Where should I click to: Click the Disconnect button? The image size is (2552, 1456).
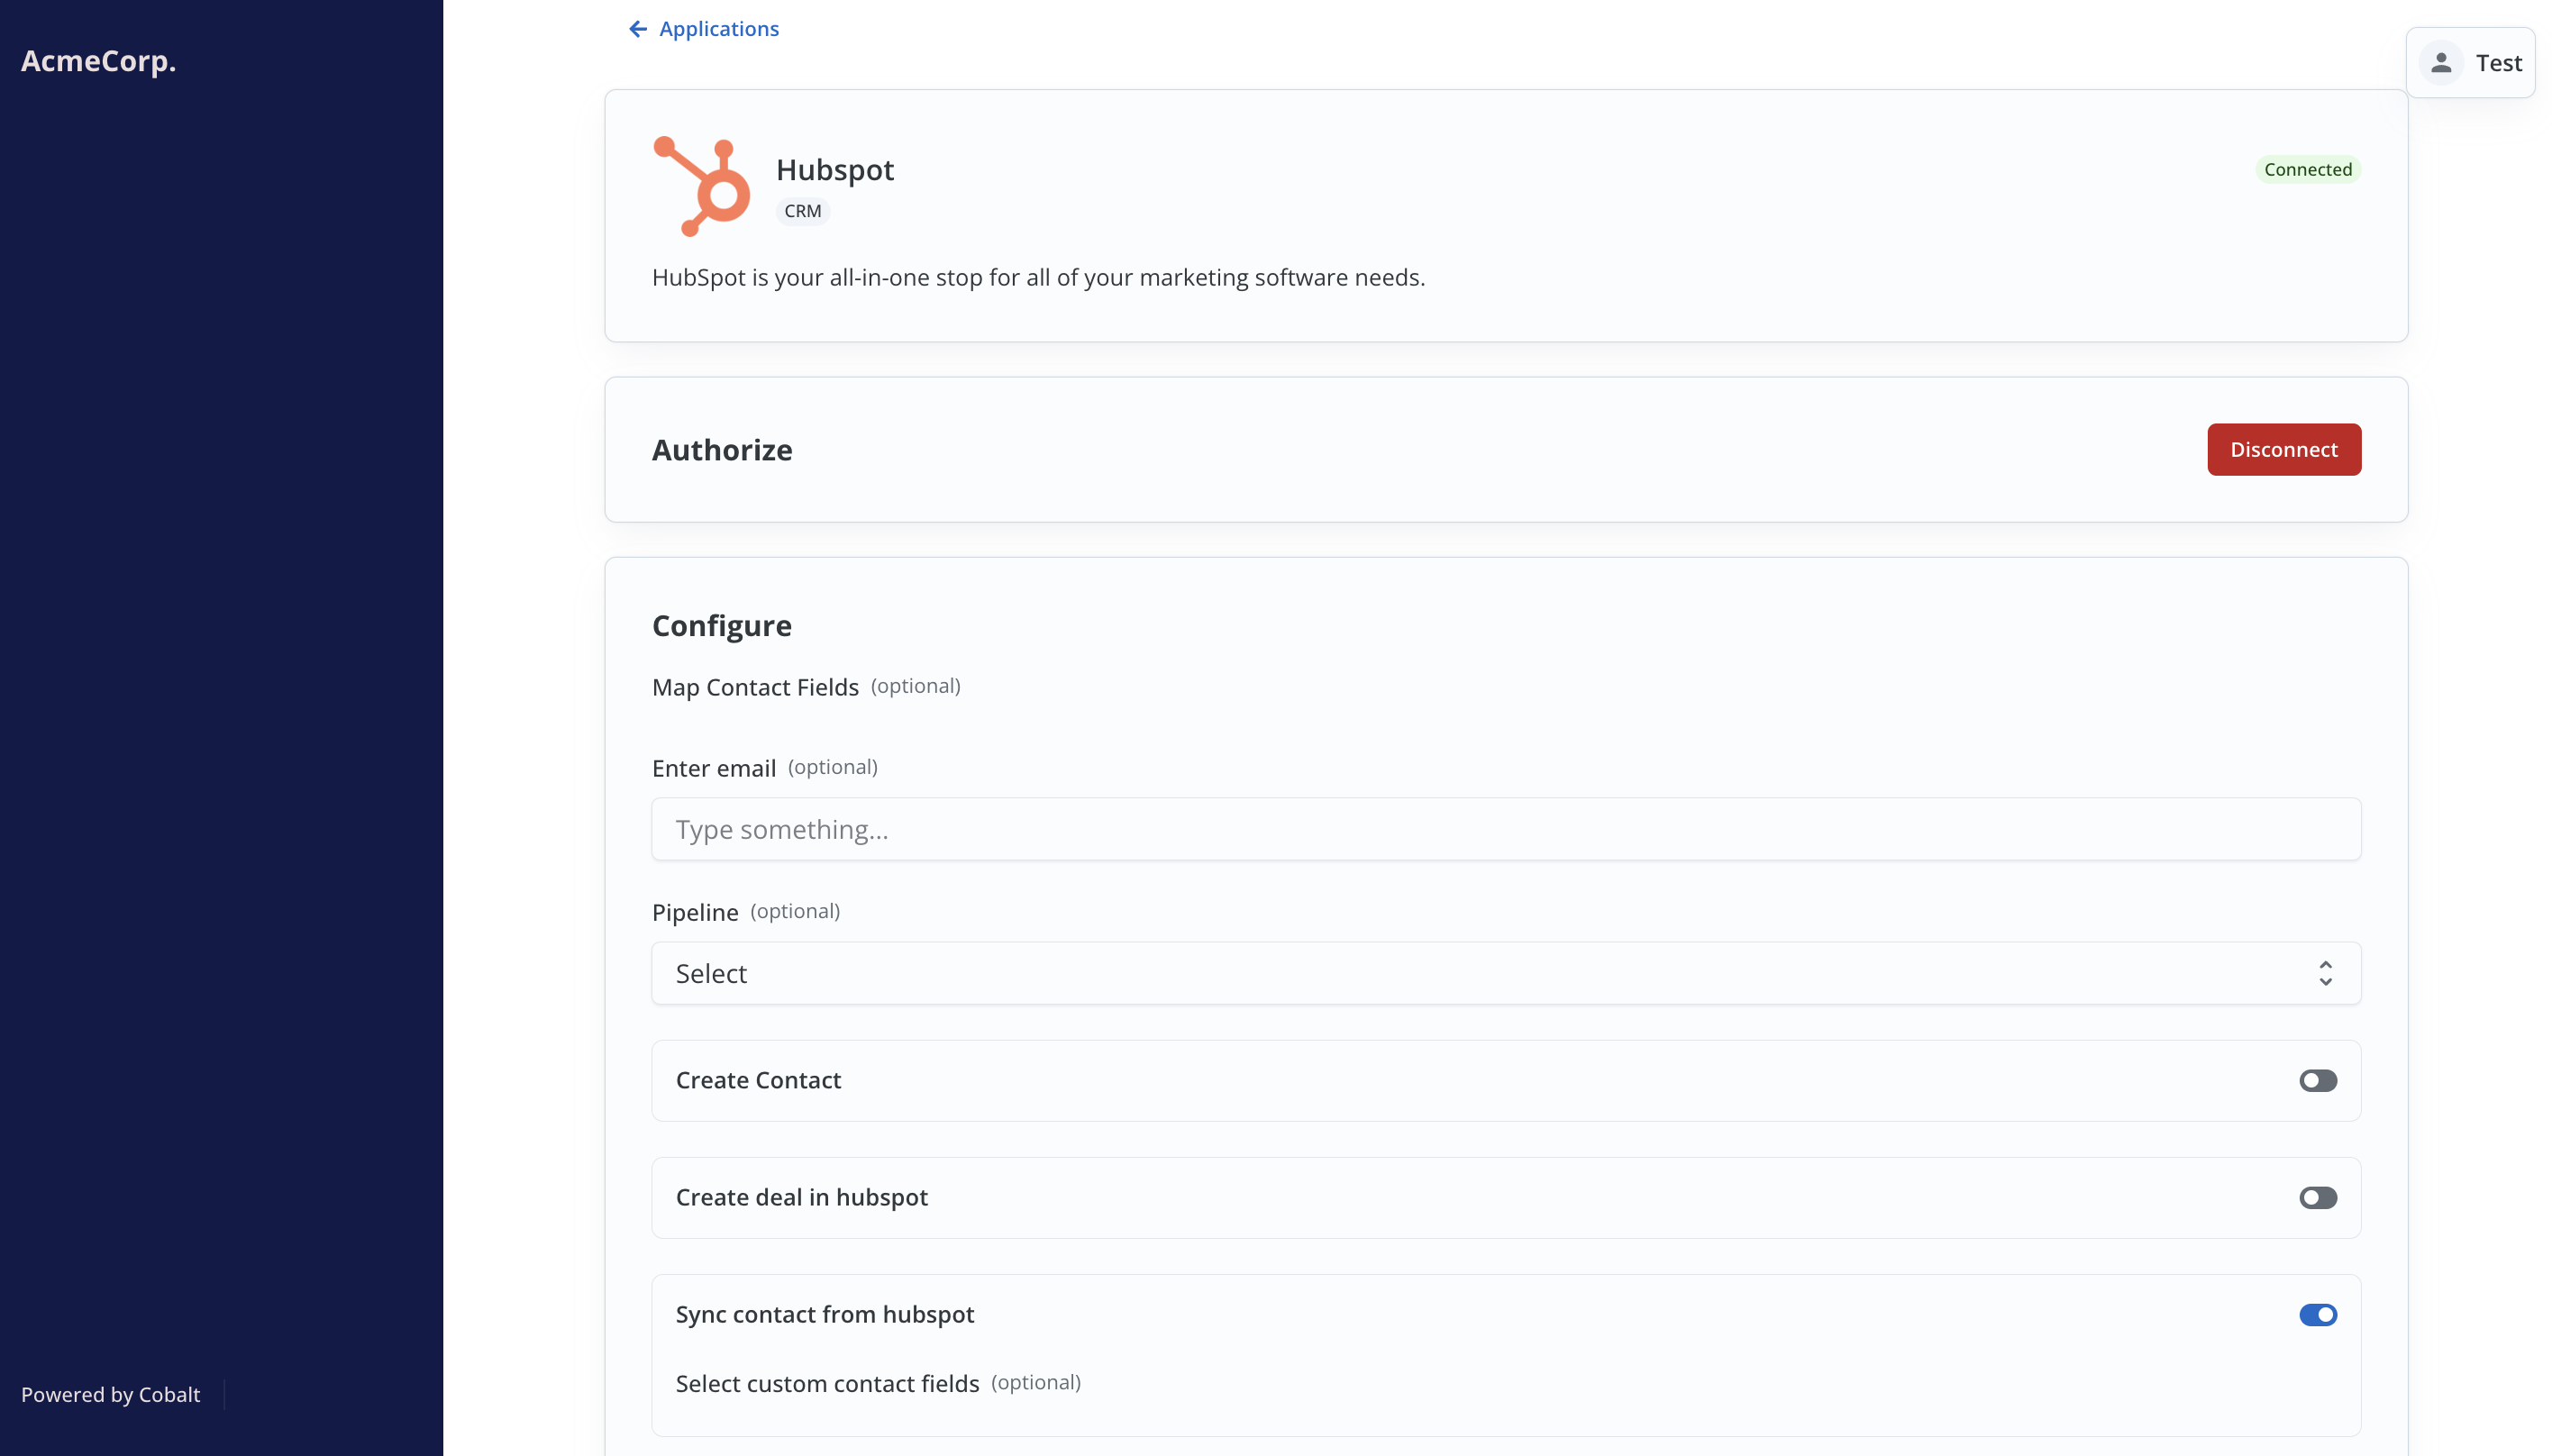point(2284,449)
